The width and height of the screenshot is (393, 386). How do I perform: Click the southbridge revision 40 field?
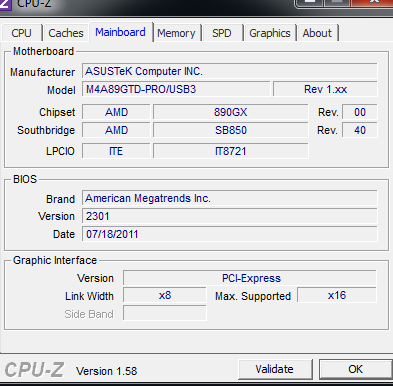click(360, 130)
